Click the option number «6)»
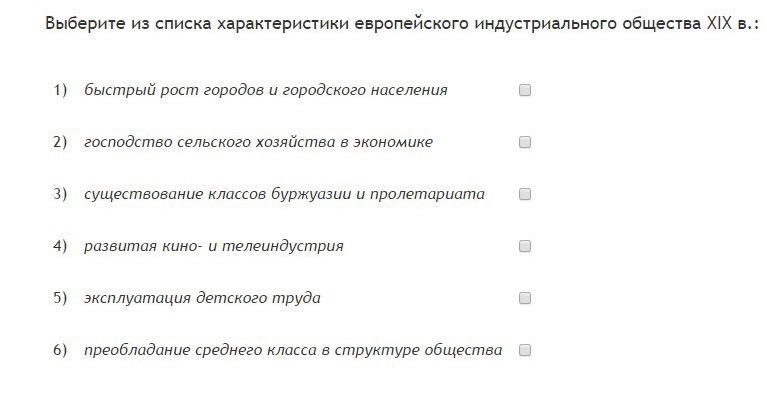 click(60, 350)
